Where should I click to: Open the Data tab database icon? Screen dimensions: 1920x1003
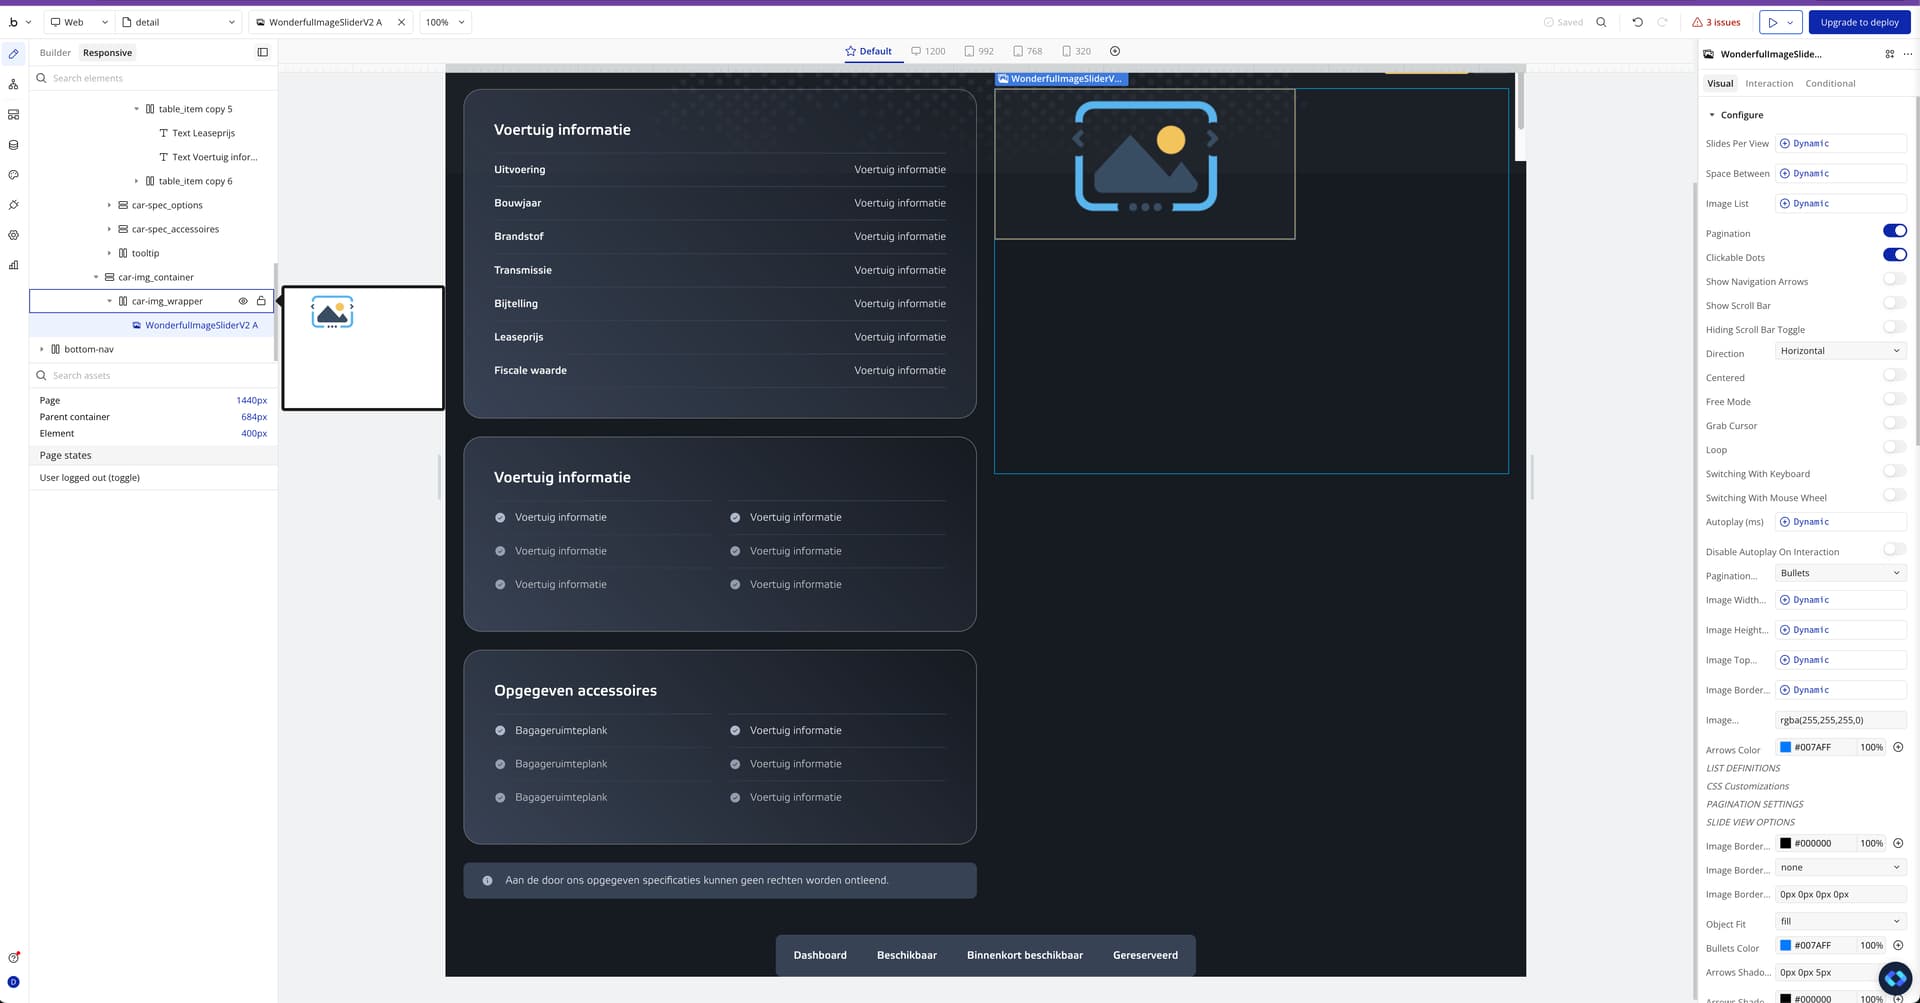coord(13,145)
